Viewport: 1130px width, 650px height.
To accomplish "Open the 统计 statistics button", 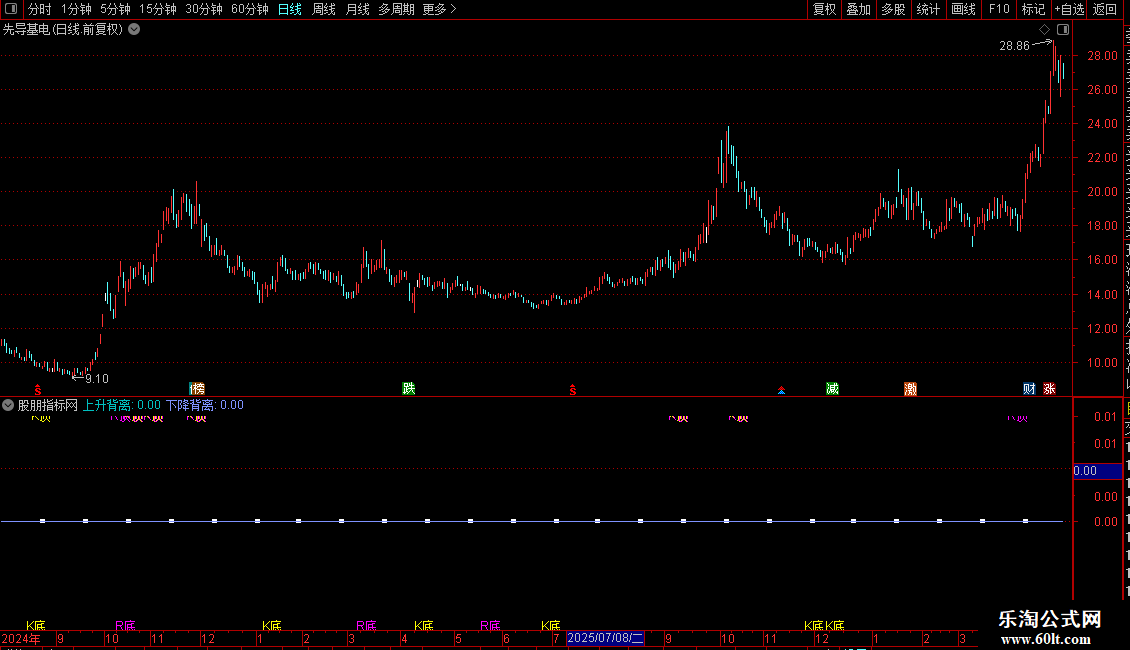I will tap(927, 9).
